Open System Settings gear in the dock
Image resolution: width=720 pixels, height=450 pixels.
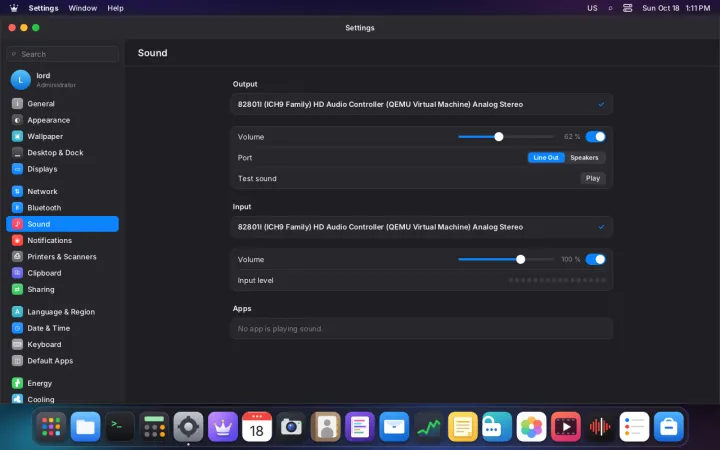(x=188, y=427)
